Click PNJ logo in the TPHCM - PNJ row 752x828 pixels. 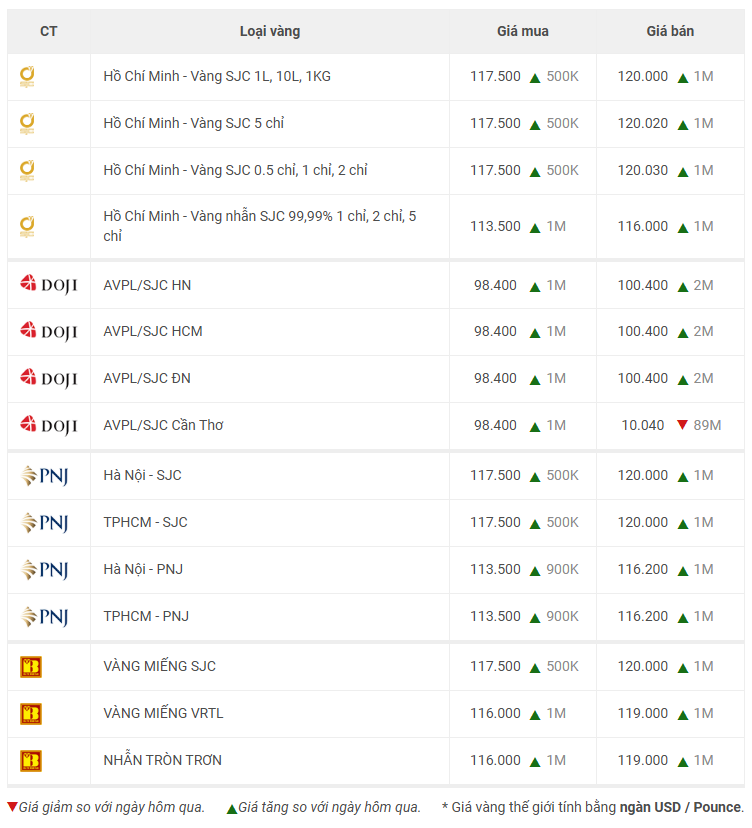pyautogui.click(x=44, y=617)
